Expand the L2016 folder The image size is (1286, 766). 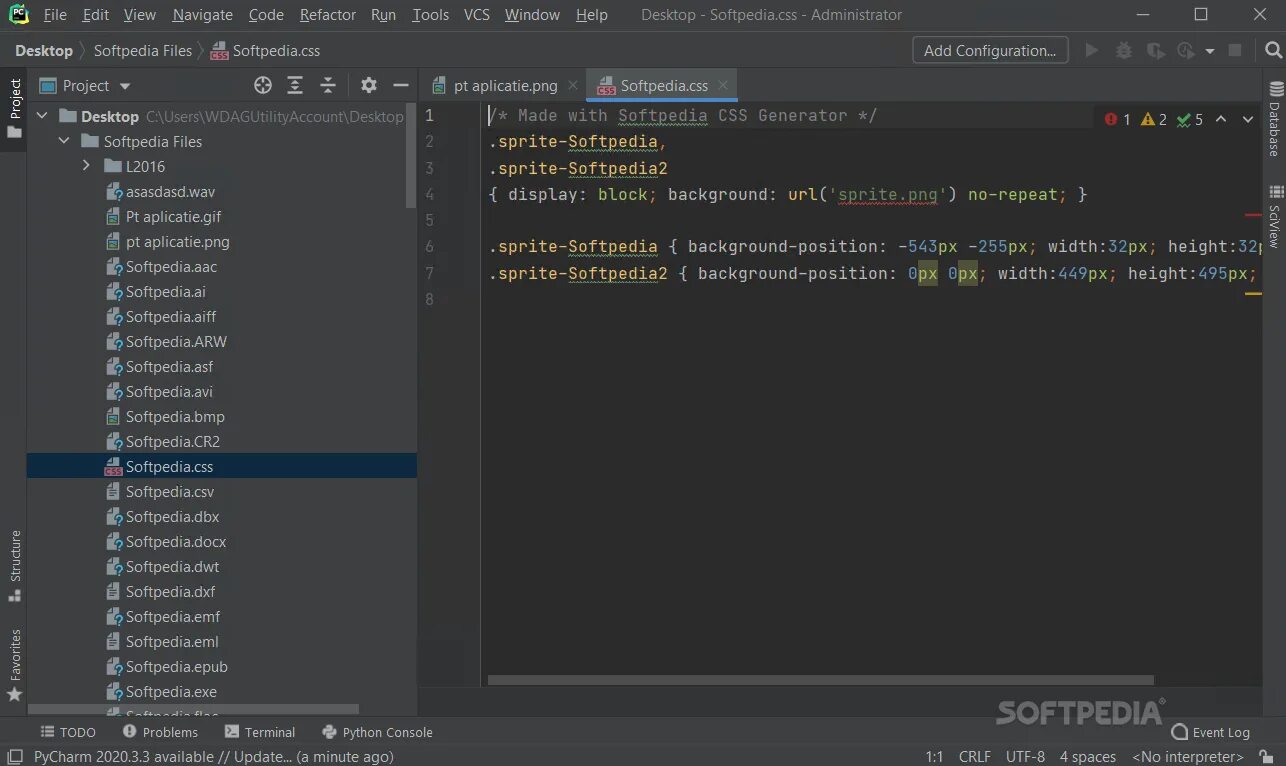coord(87,166)
